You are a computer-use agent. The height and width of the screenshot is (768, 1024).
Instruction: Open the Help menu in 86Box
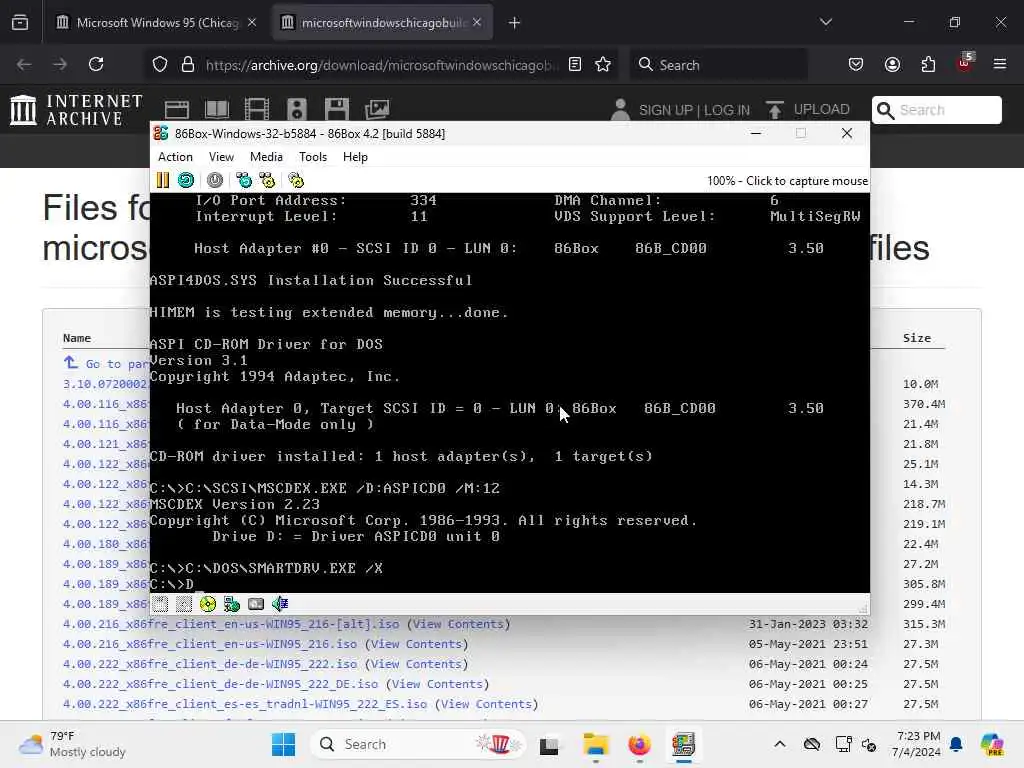point(355,157)
